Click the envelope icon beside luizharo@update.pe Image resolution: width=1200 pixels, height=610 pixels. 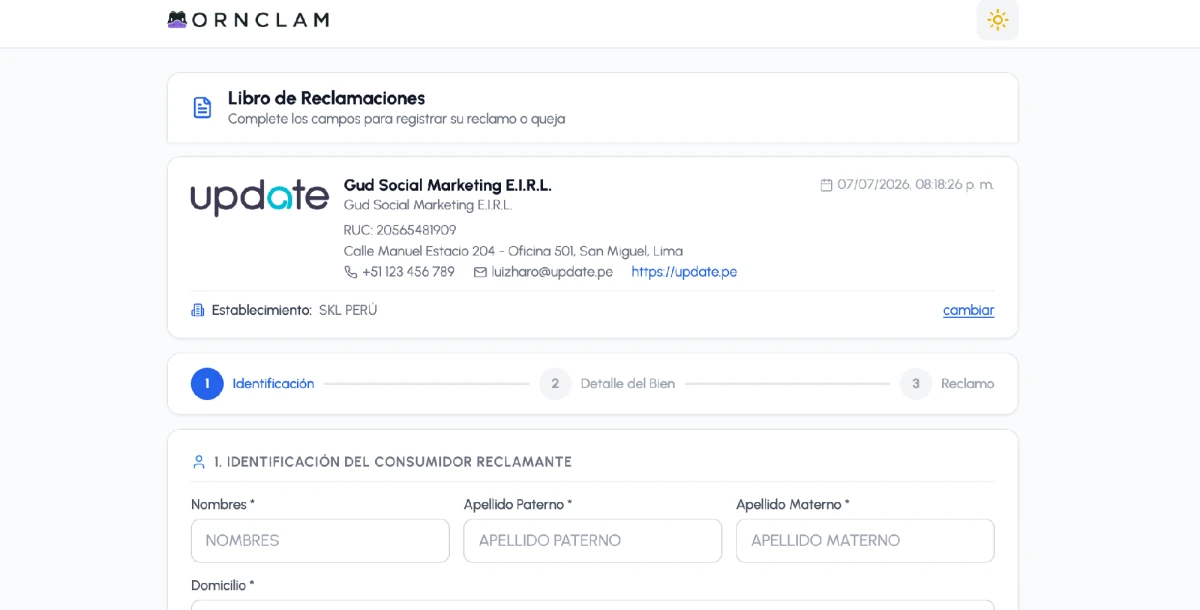click(x=480, y=272)
